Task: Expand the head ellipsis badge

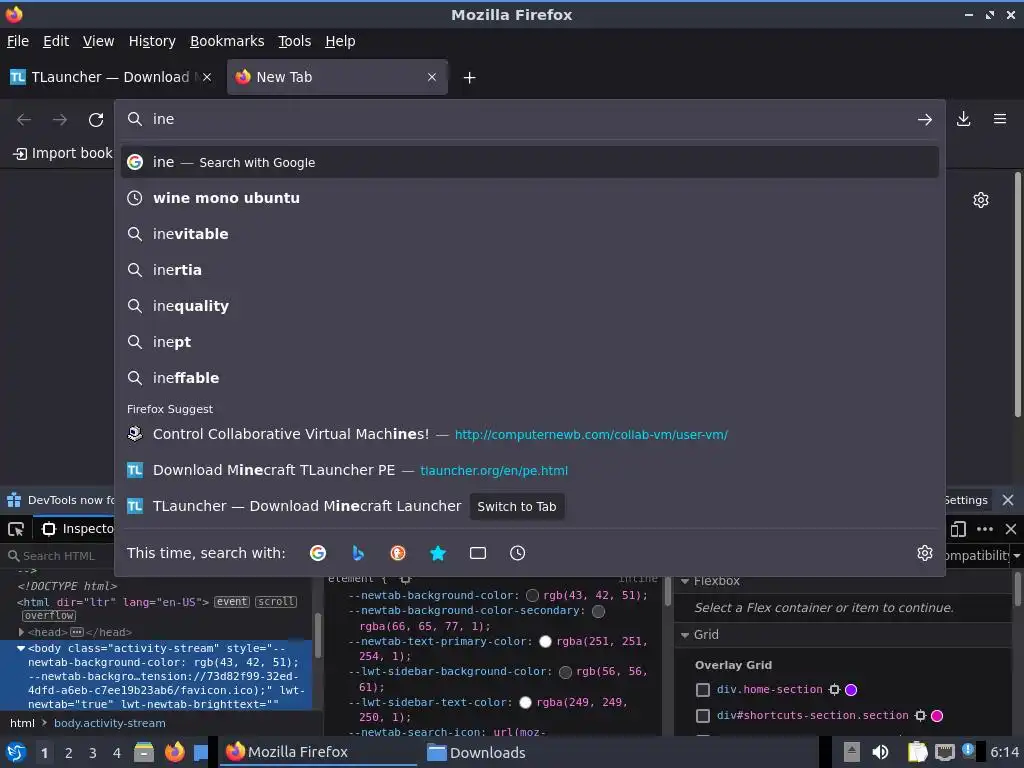Action: tap(76, 632)
